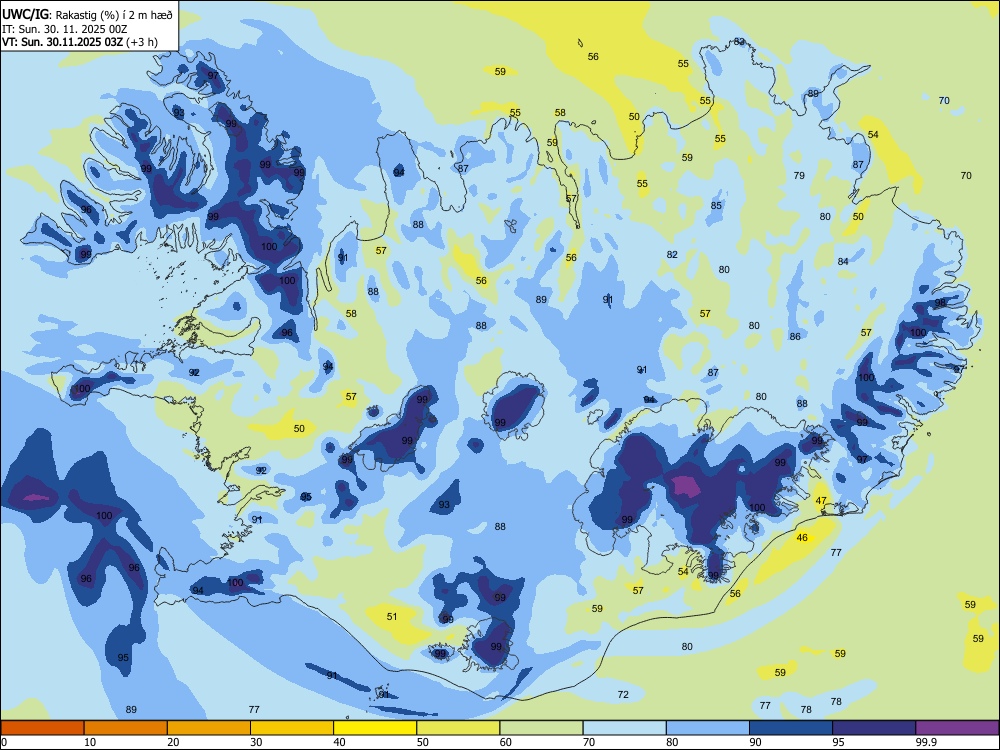This screenshot has width=1000, height=750.
Task: Select the dark blue 90–95 legend swatch
Action: (x=791, y=728)
